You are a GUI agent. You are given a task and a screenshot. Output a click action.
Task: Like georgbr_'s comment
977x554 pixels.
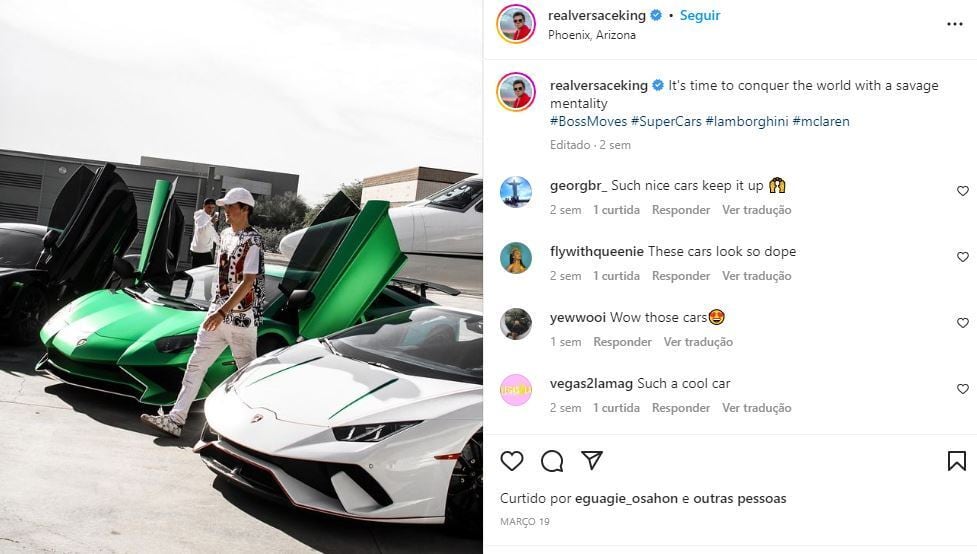962,191
